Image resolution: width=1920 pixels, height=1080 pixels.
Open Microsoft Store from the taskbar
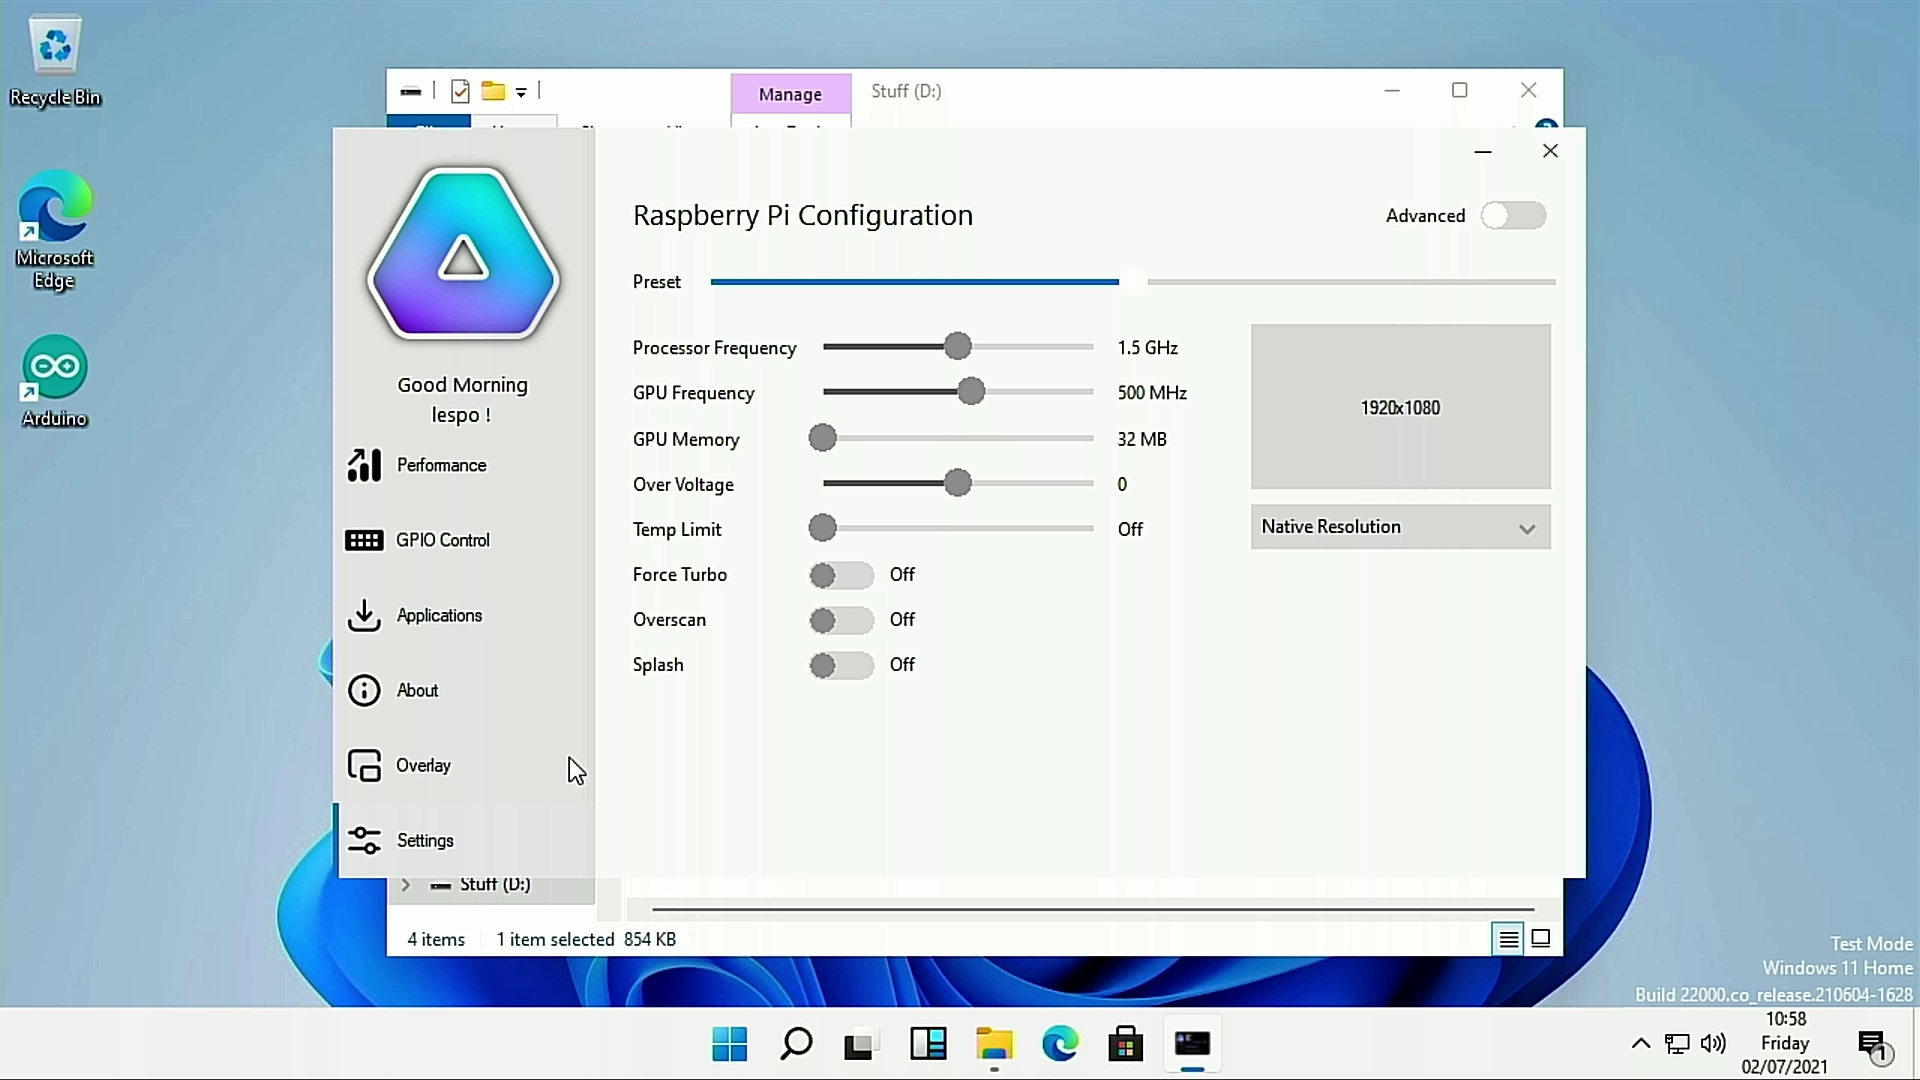click(1125, 1044)
